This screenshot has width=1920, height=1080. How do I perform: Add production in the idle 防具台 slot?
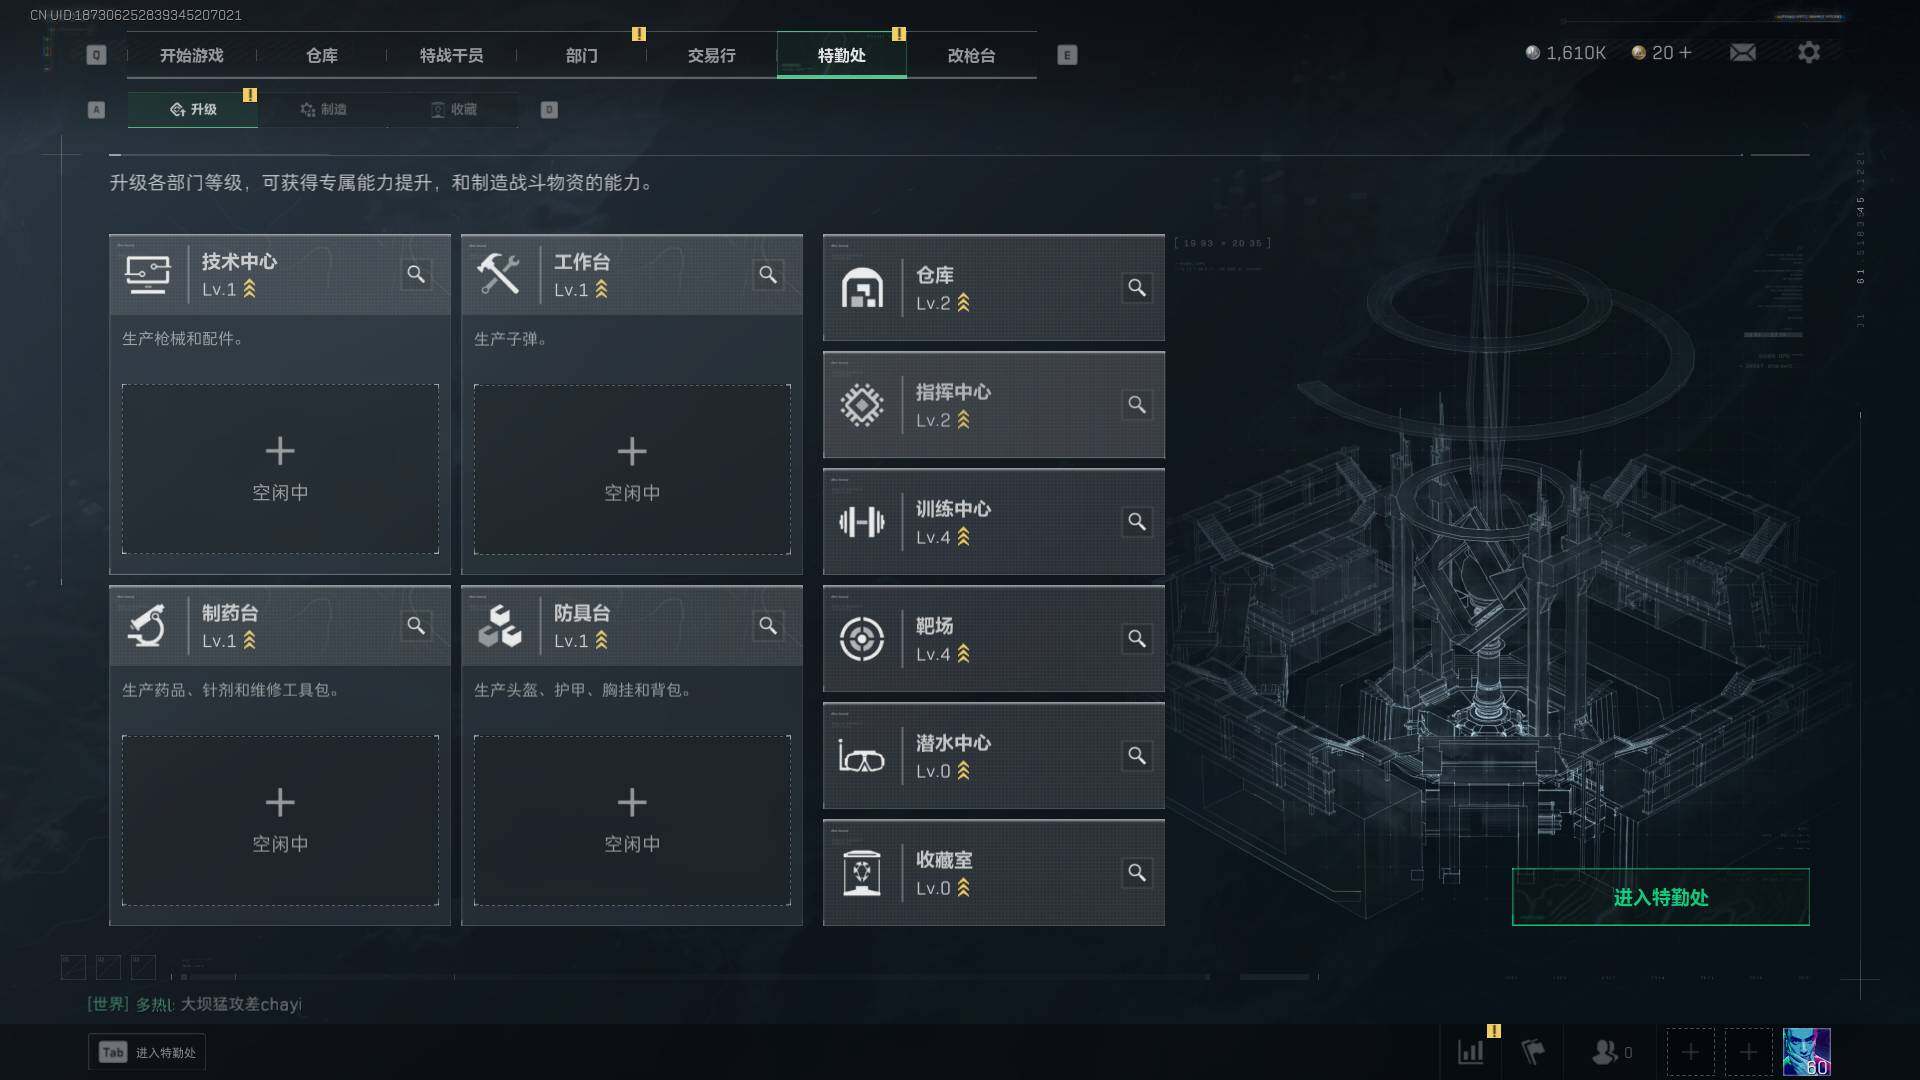pos(632,820)
